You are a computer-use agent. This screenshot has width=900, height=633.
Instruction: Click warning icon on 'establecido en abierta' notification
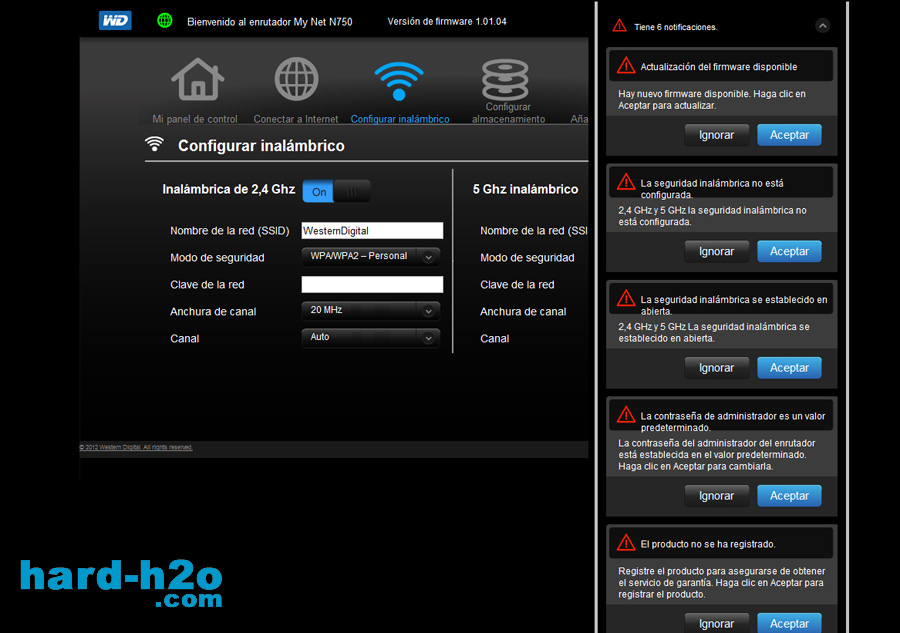[626, 299]
